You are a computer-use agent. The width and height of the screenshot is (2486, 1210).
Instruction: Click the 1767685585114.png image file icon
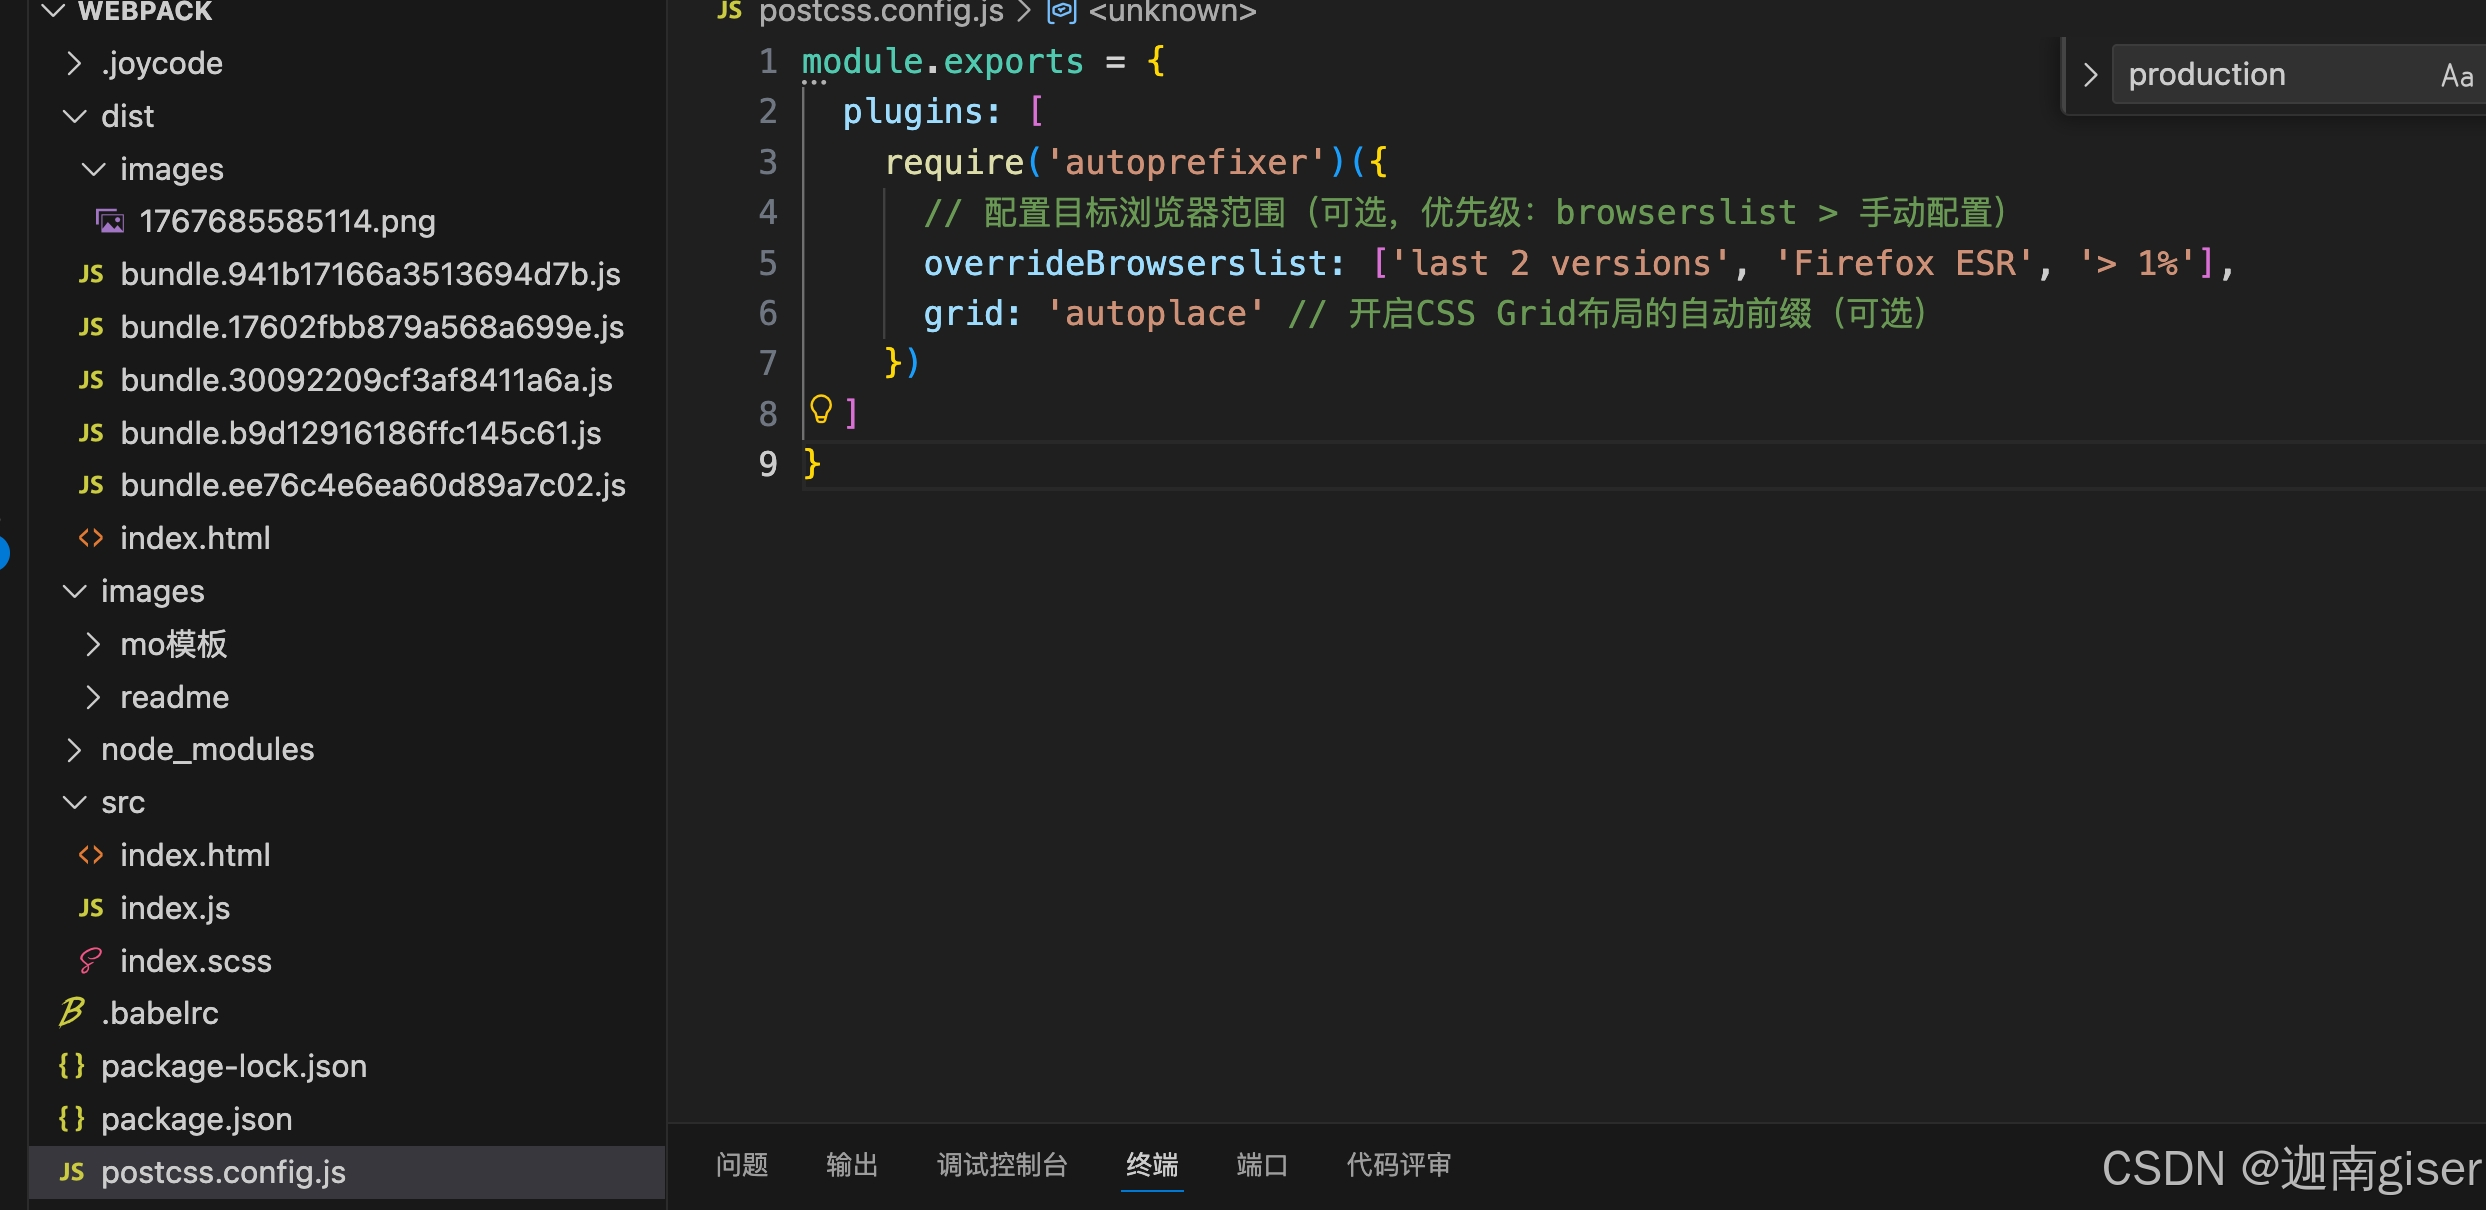[110, 221]
